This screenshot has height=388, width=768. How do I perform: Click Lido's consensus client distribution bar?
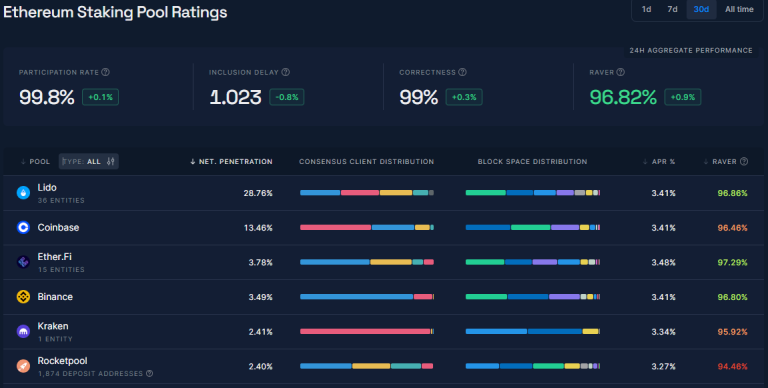[367, 193]
